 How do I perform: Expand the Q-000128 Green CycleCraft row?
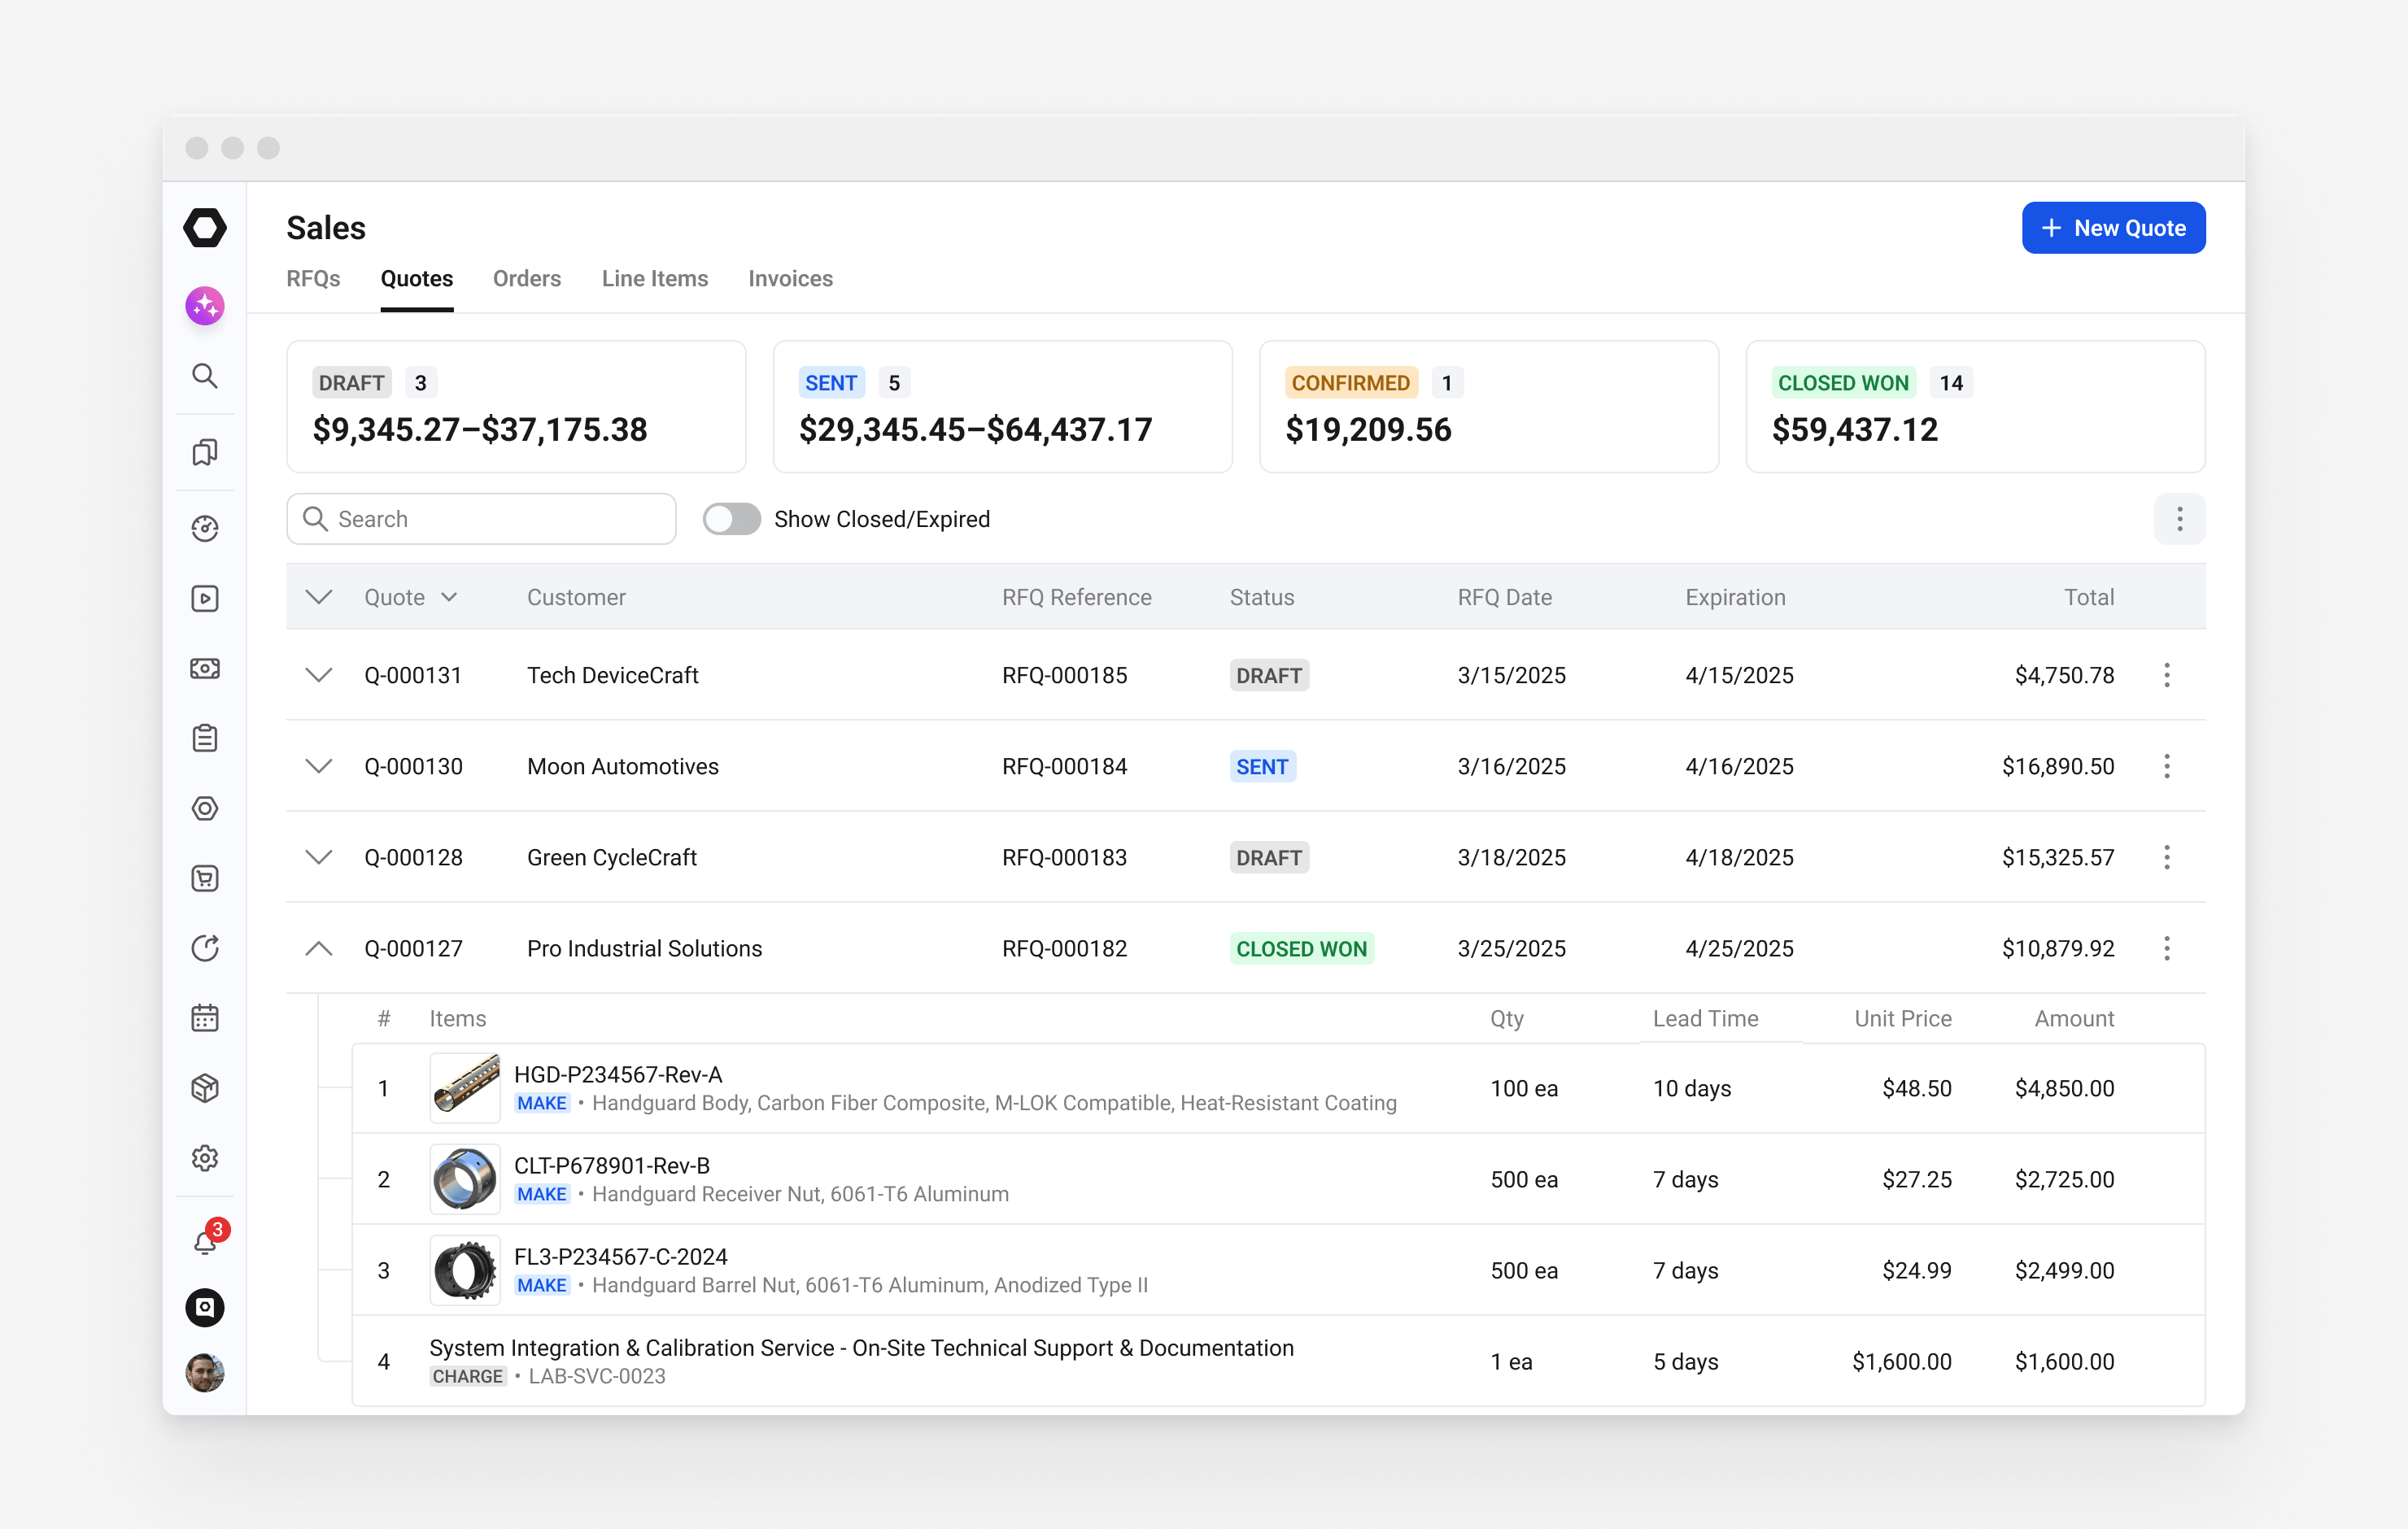coord(318,857)
